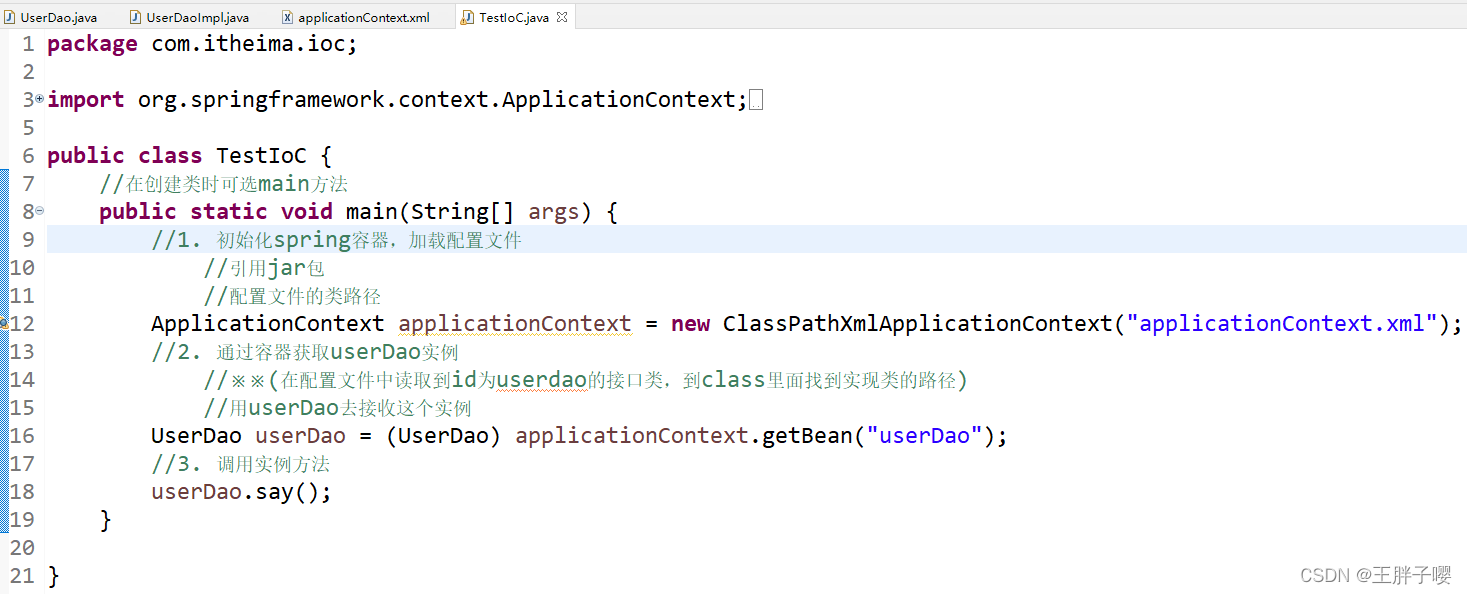Click the main method name on line 8

pos(372,212)
